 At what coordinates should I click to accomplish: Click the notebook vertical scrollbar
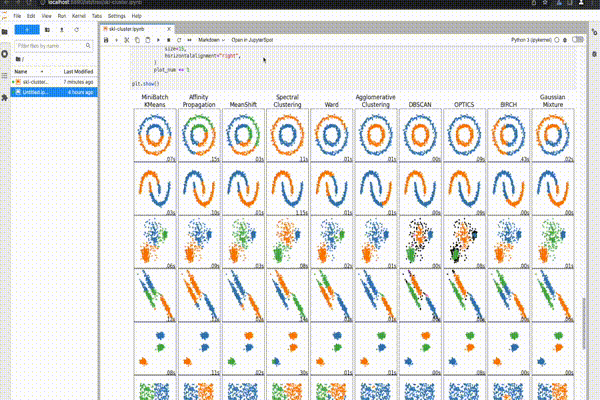click(x=584, y=323)
